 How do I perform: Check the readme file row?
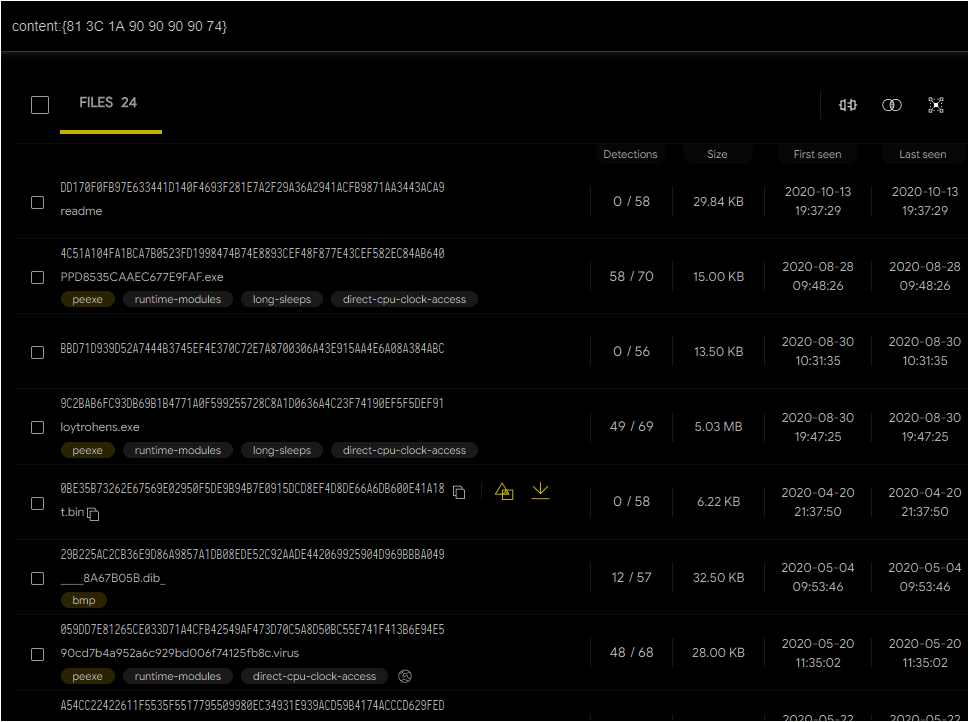point(38,203)
